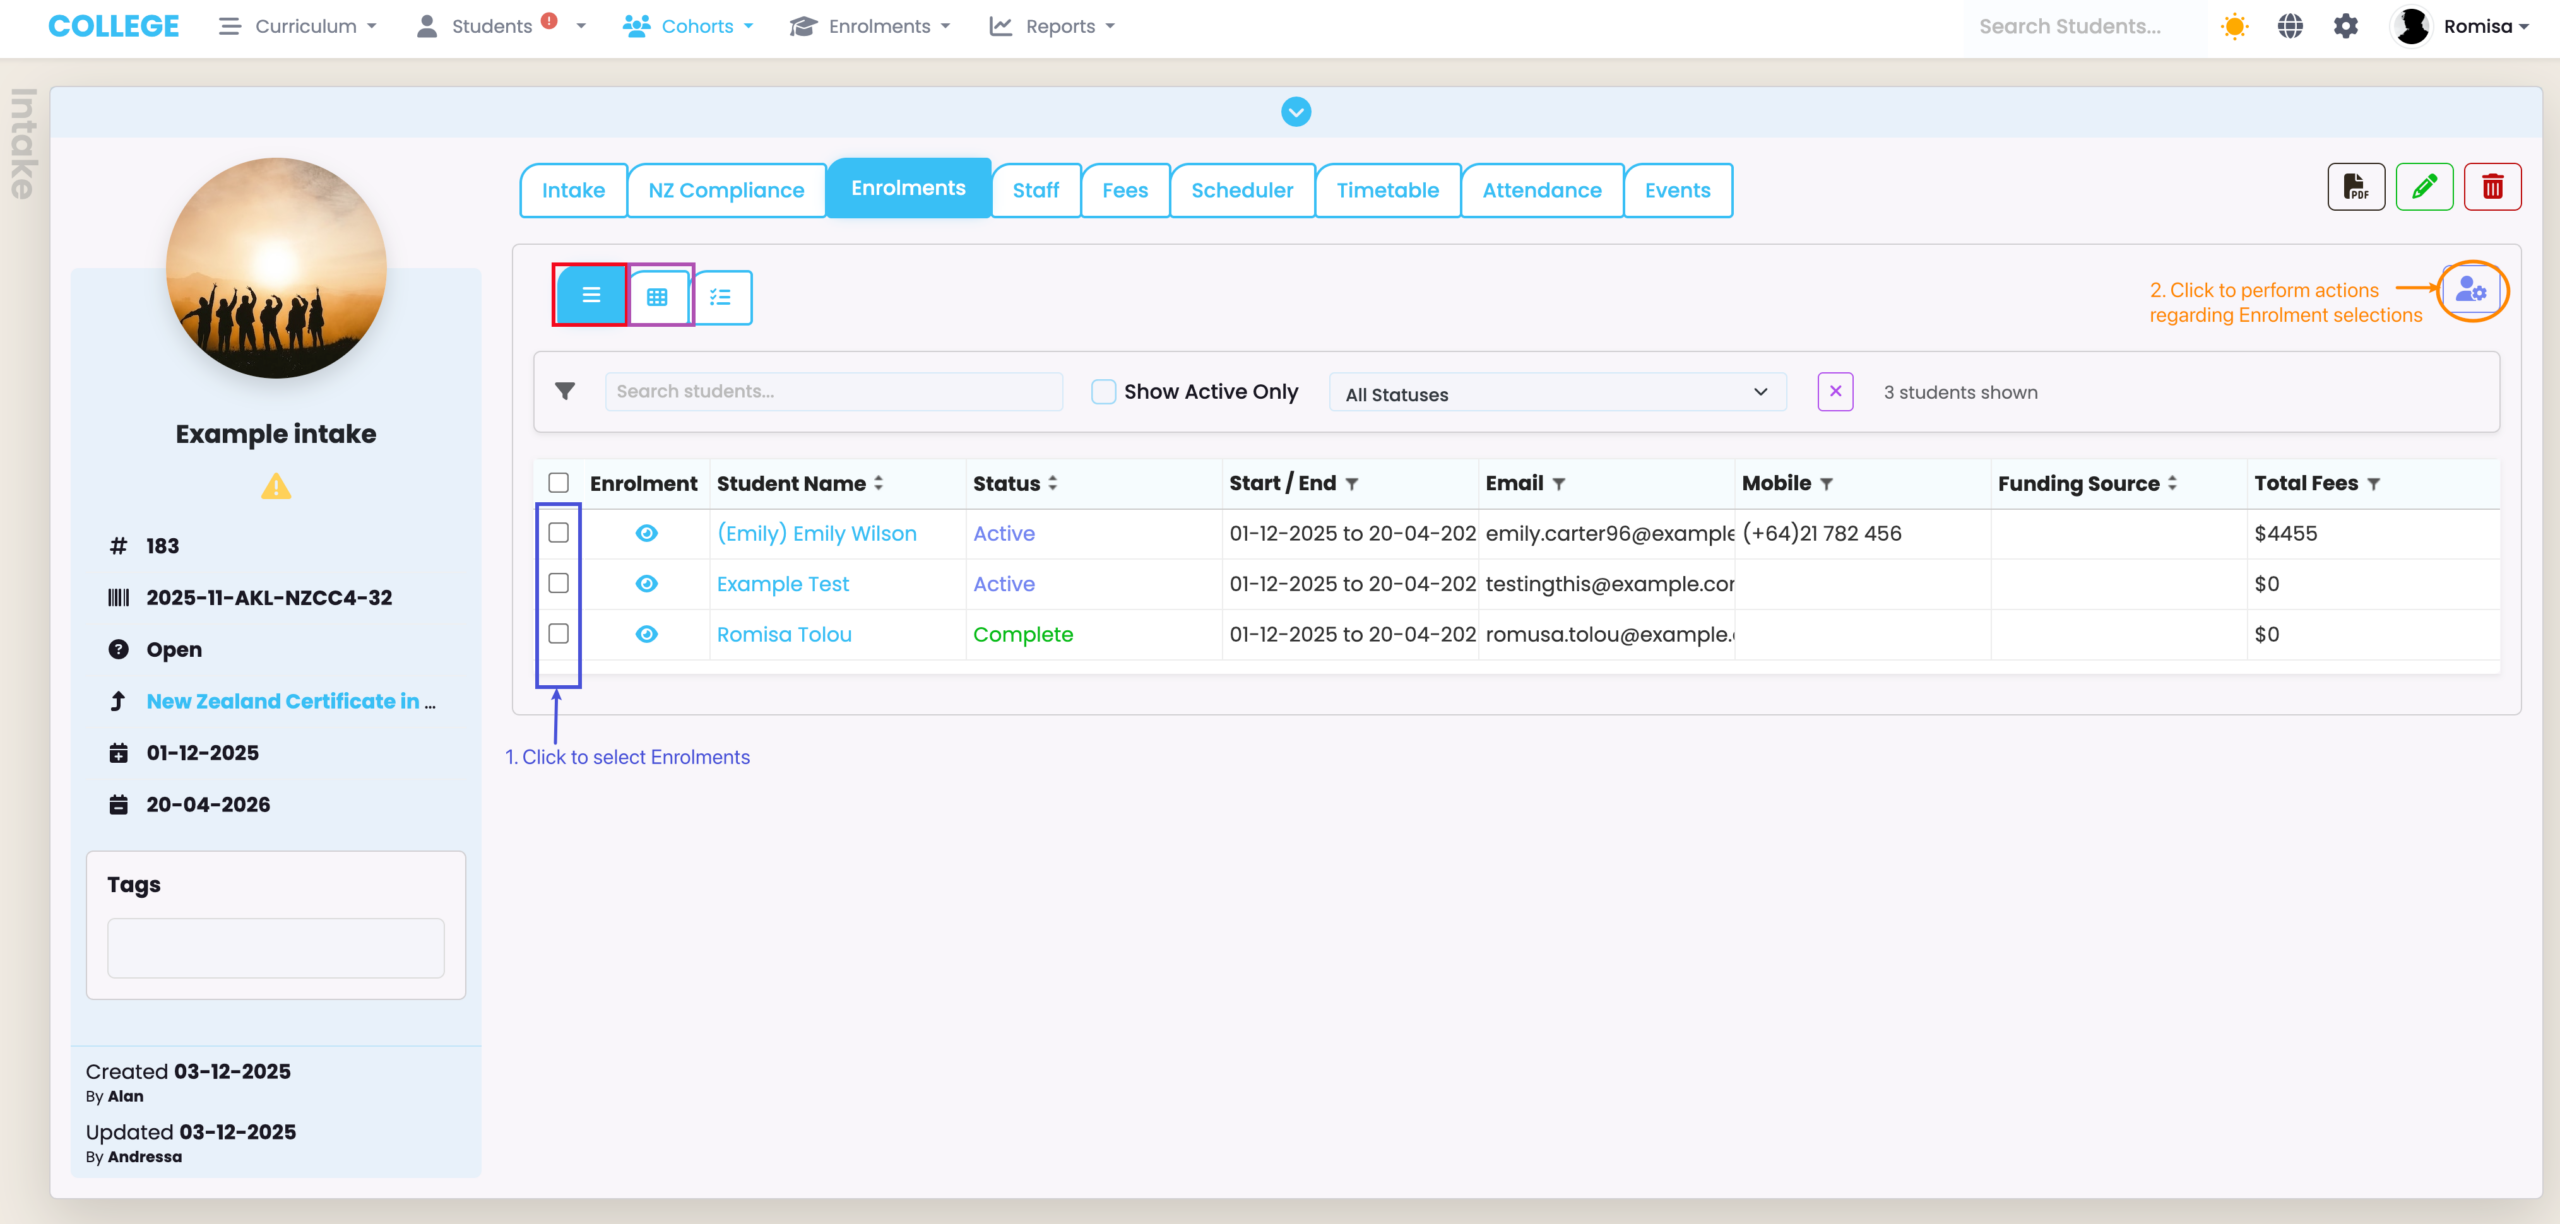Viewport: 2560px width, 1224px height.
Task: Clear filters with purple X button
Action: point(1835,392)
